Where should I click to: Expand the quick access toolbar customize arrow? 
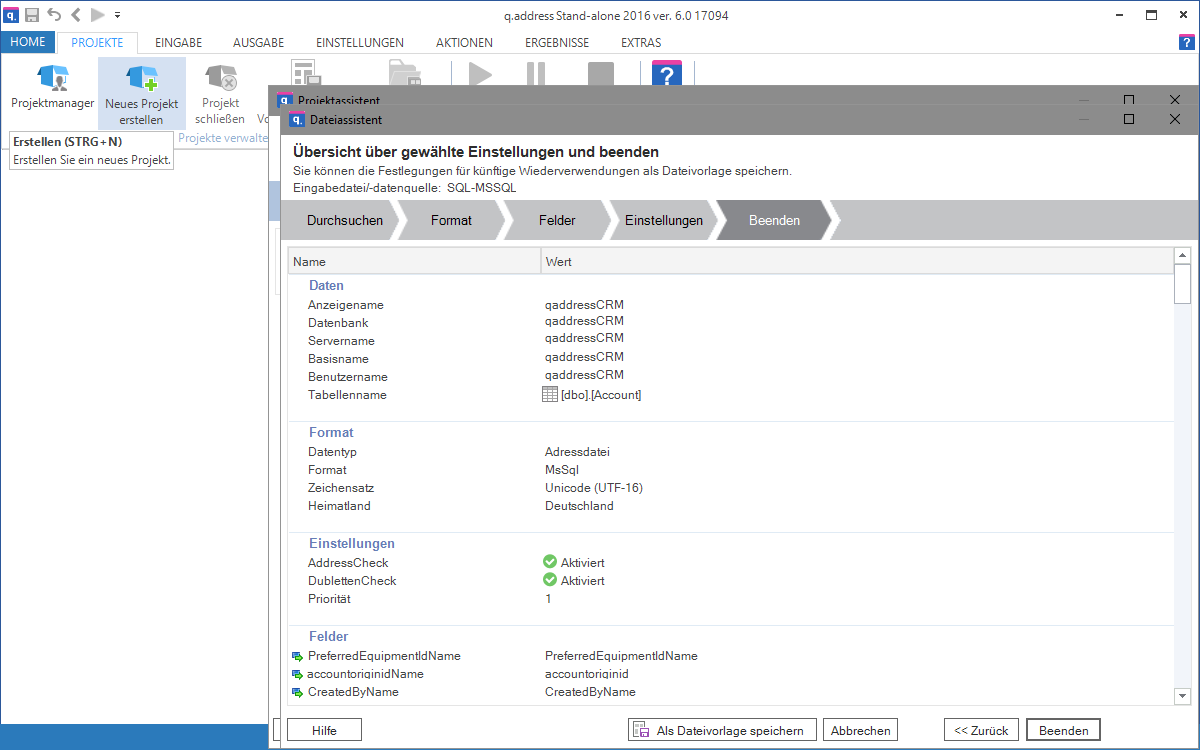[118, 15]
